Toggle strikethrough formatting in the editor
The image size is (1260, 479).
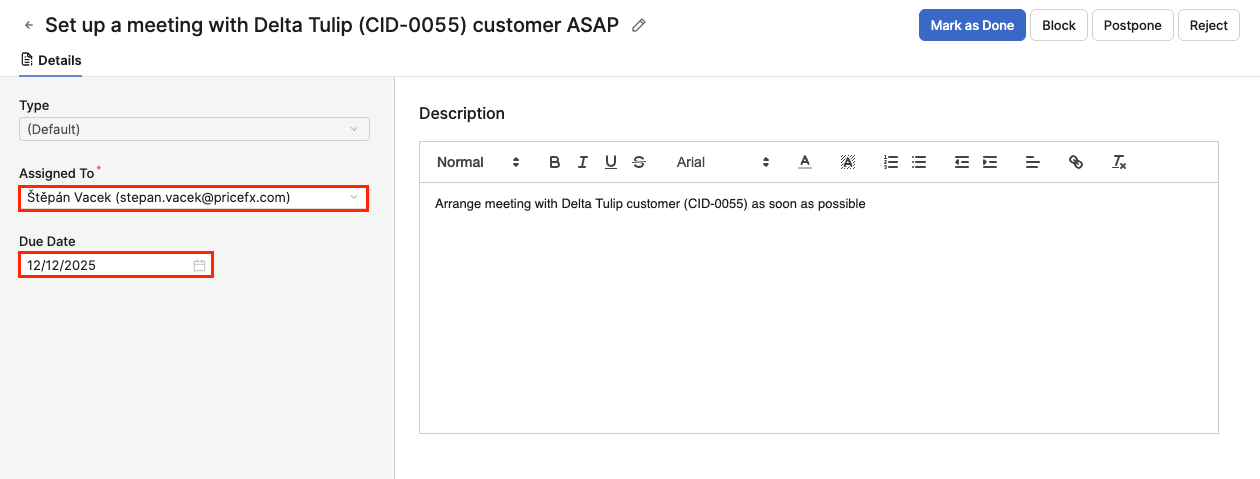pos(639,162)
